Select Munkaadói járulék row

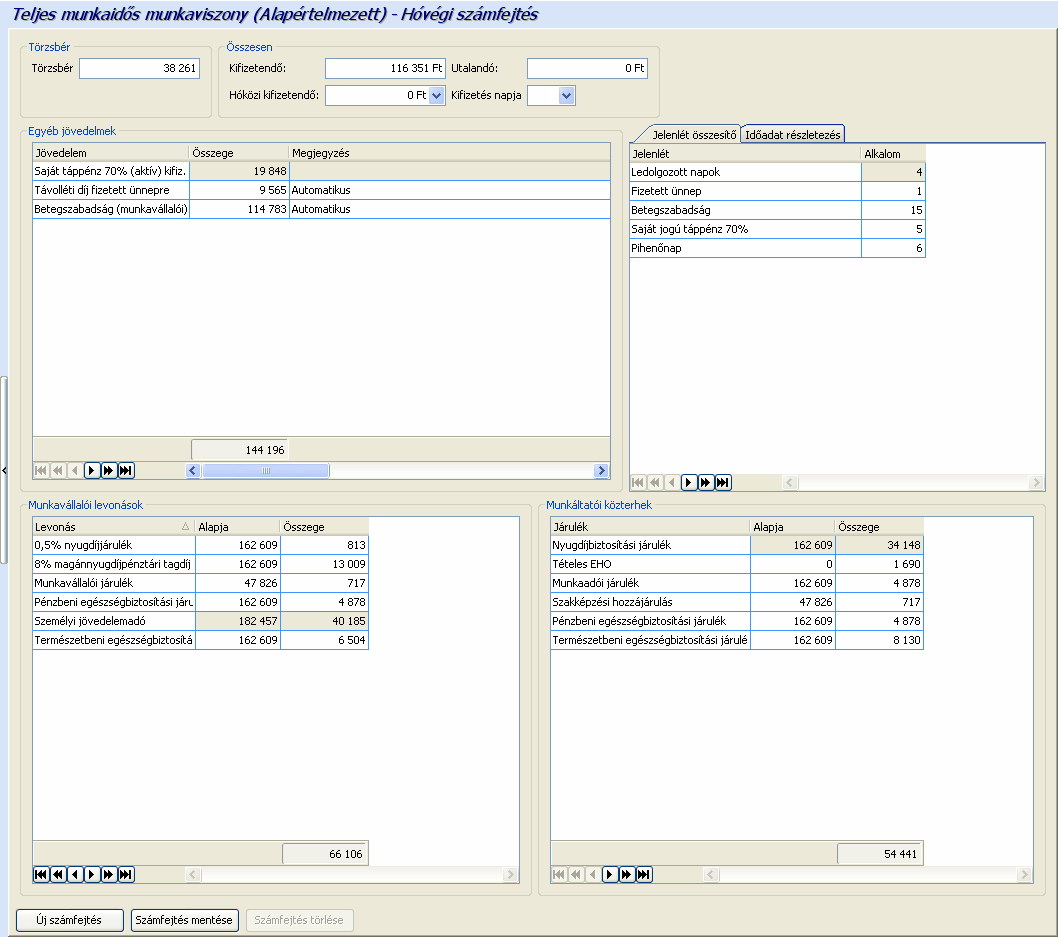pyautogui.click(x=737, y=583)
